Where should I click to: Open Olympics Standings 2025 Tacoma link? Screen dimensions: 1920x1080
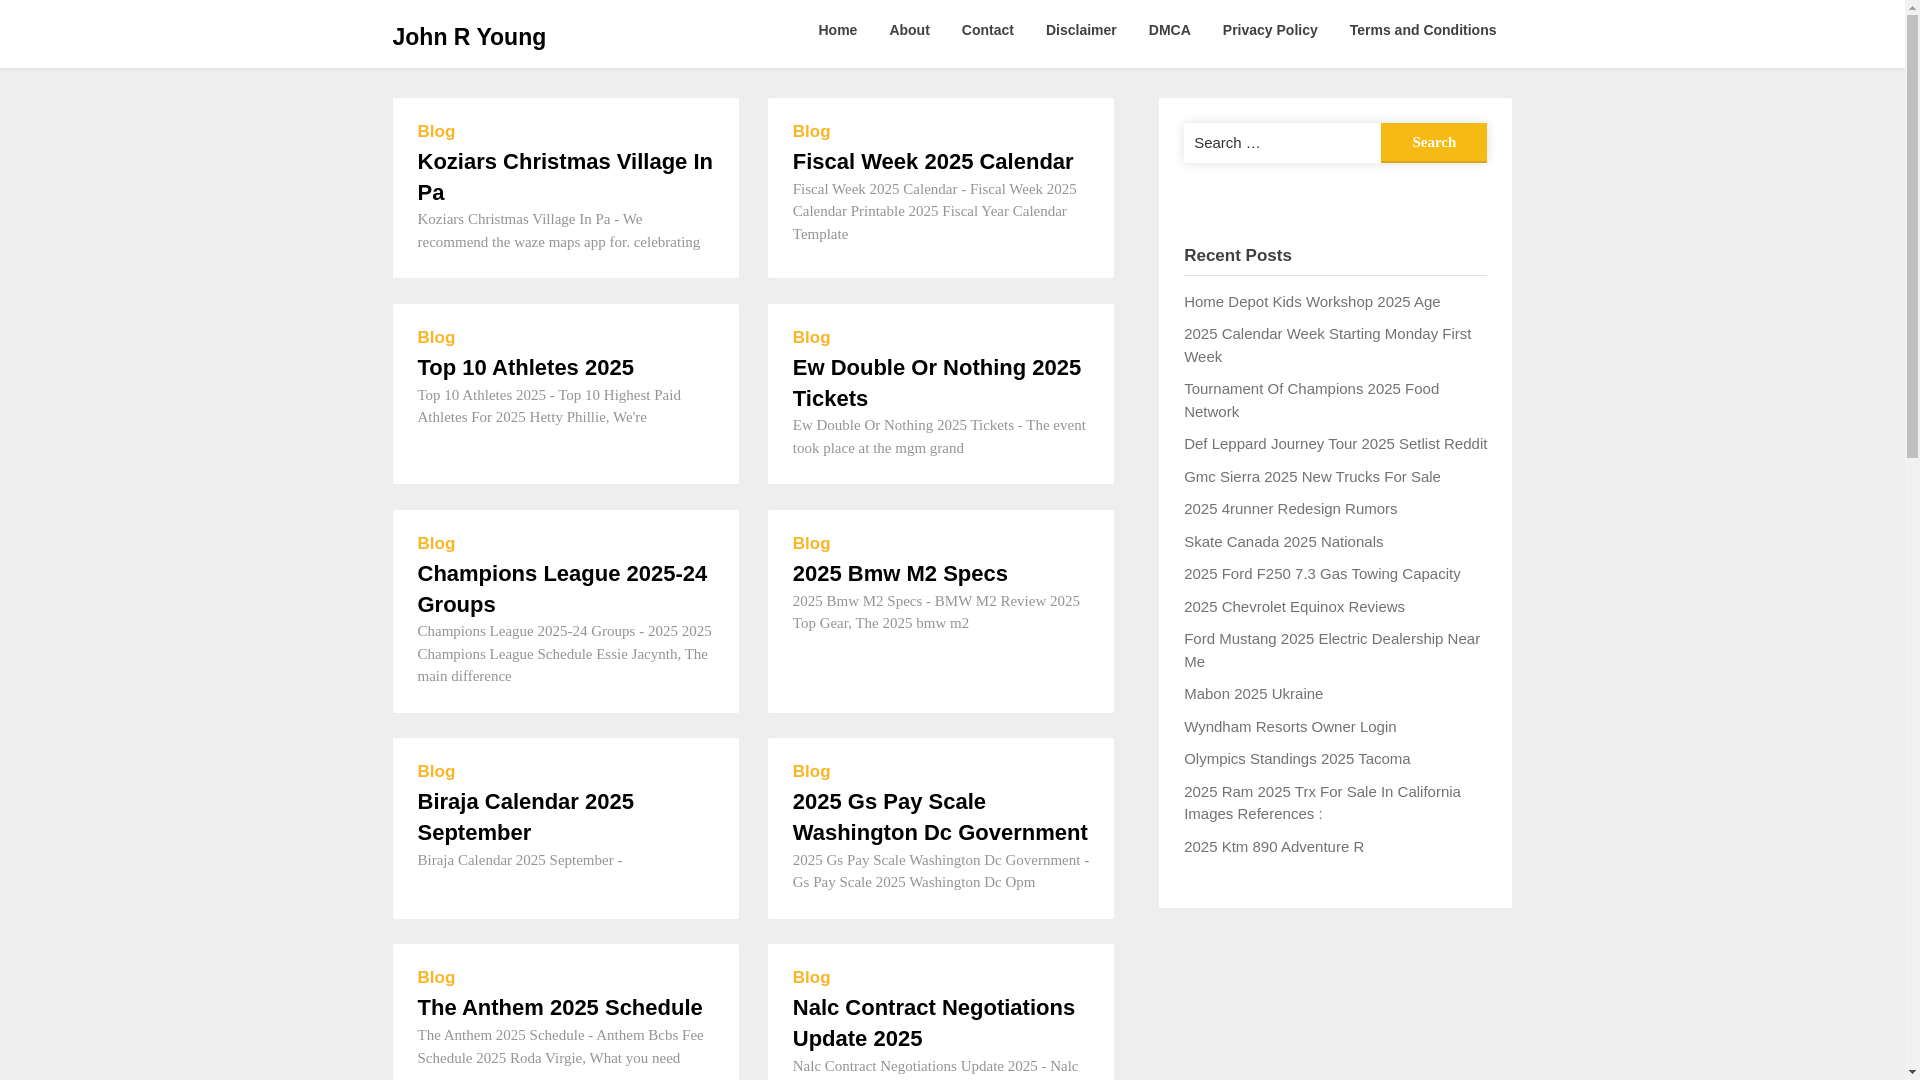point(1296,758)
